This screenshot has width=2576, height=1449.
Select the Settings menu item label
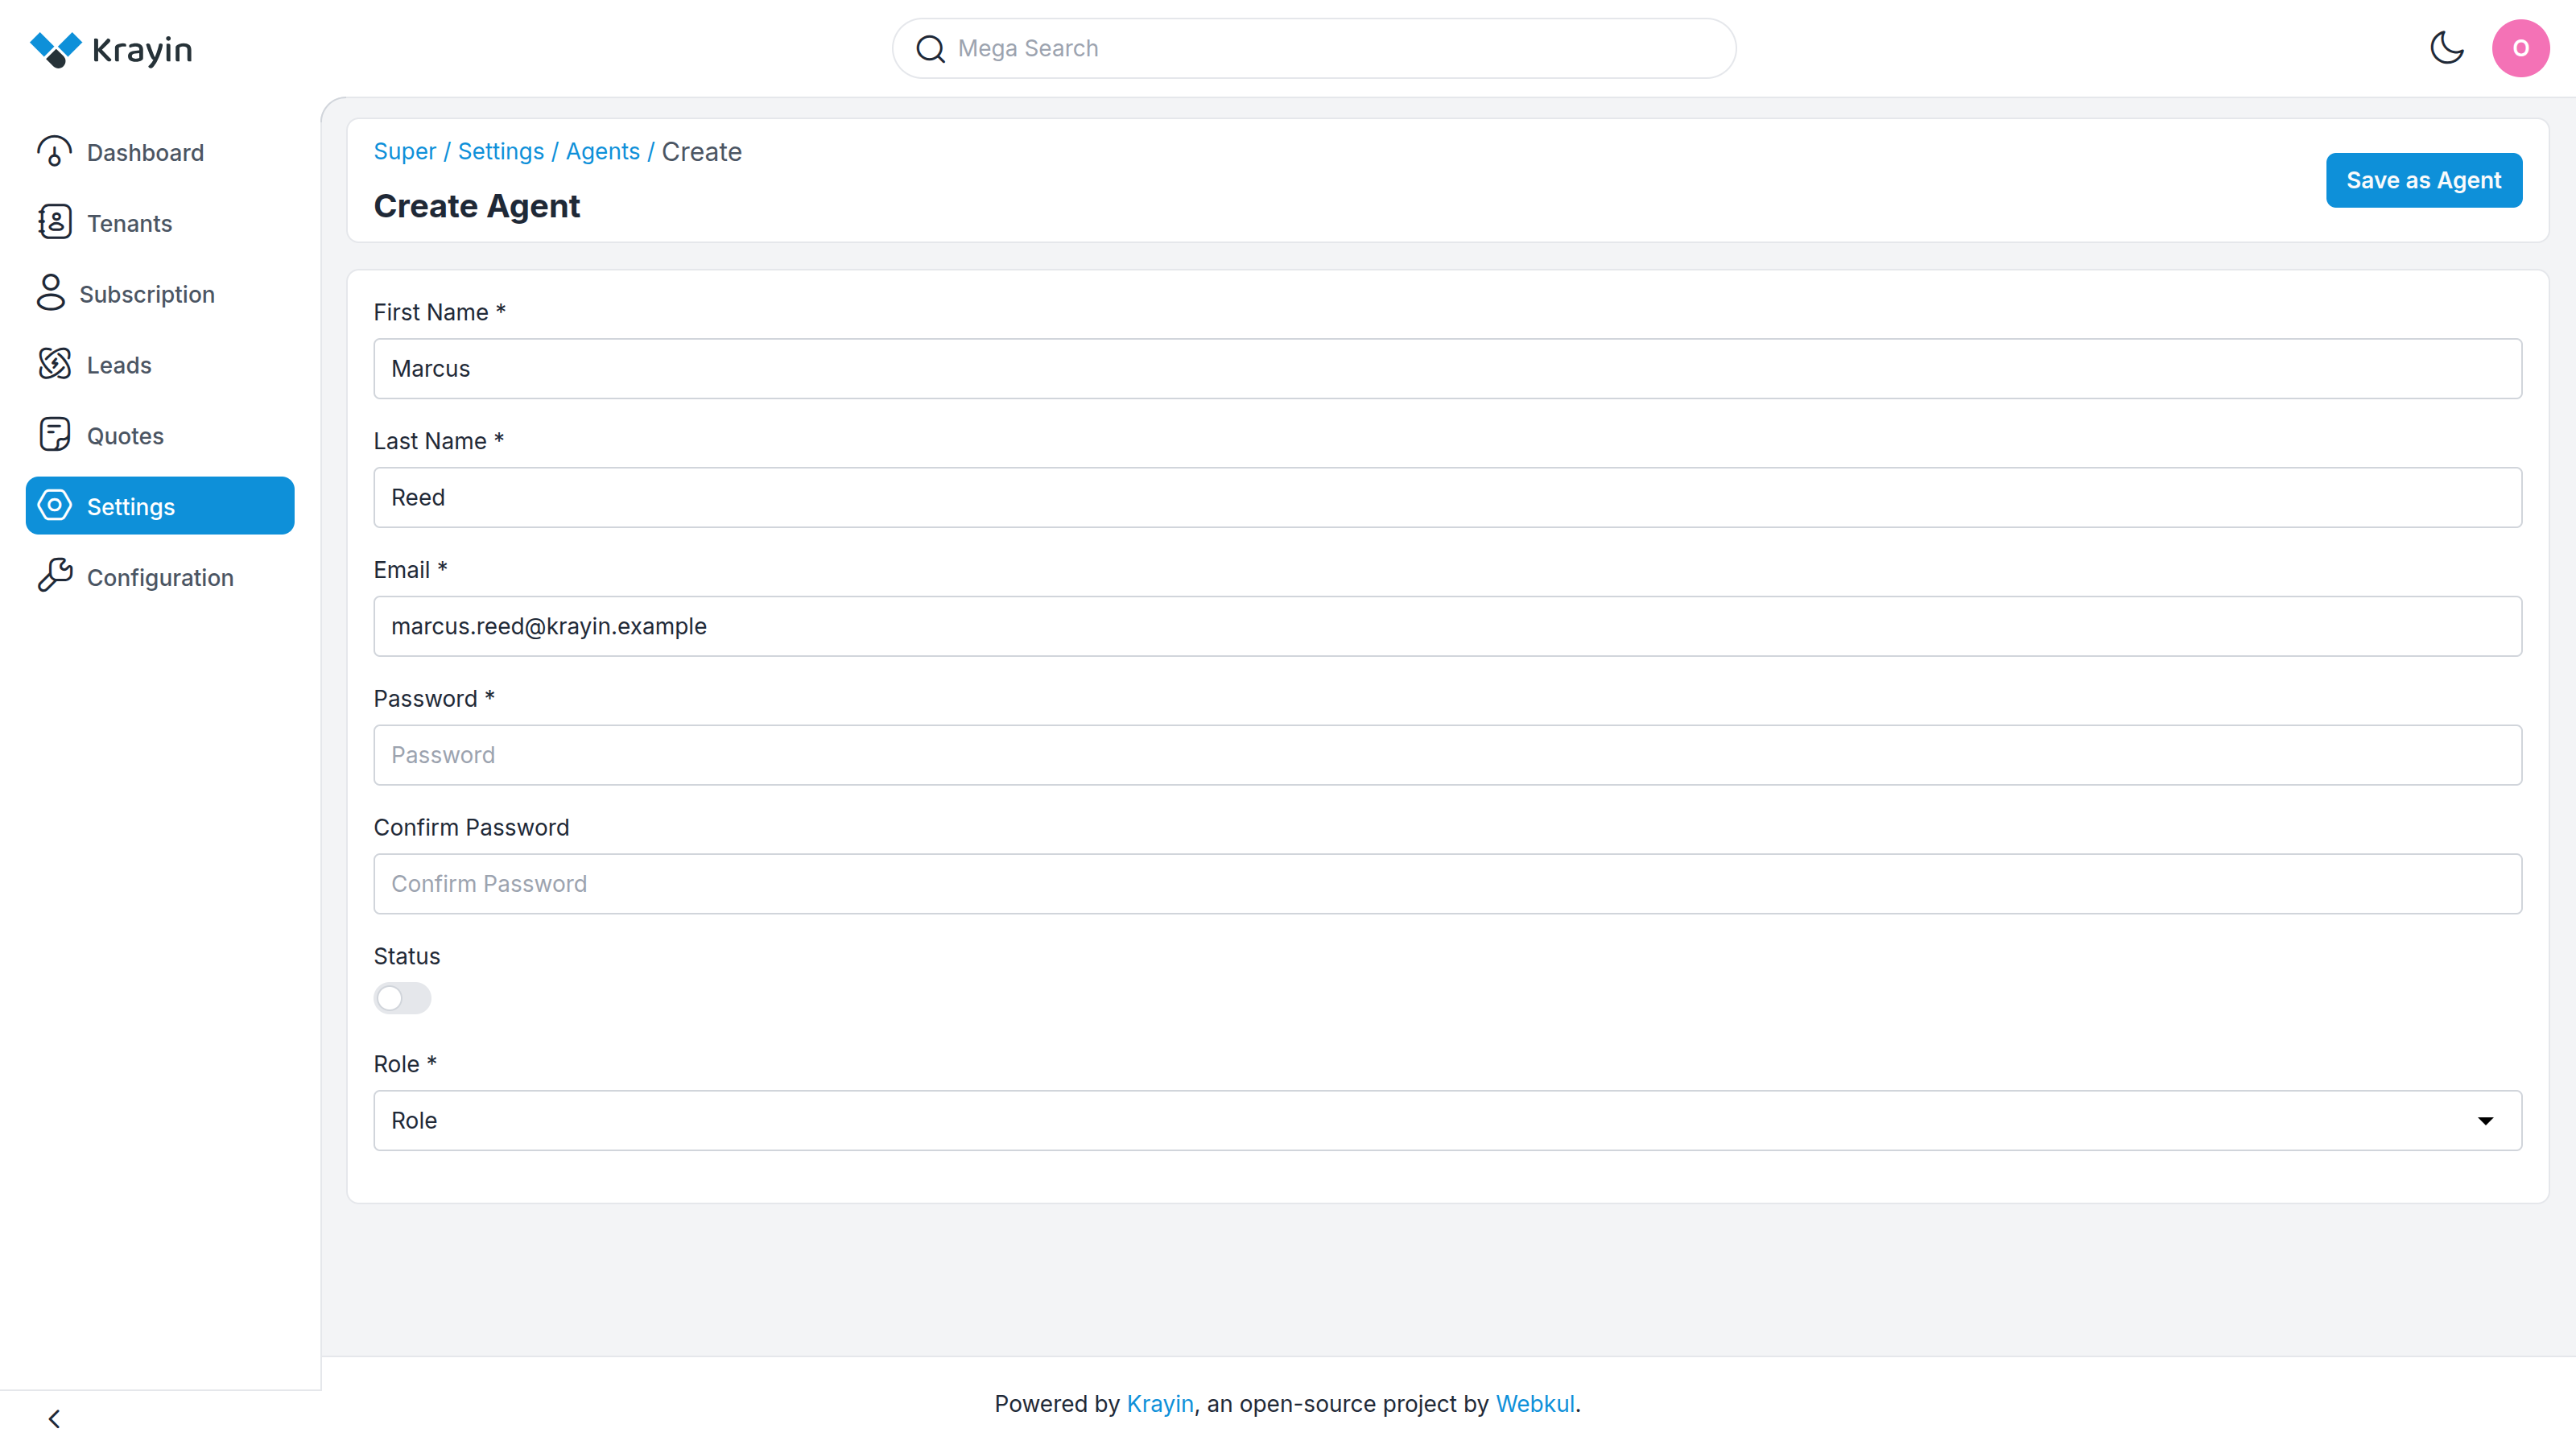131,507
